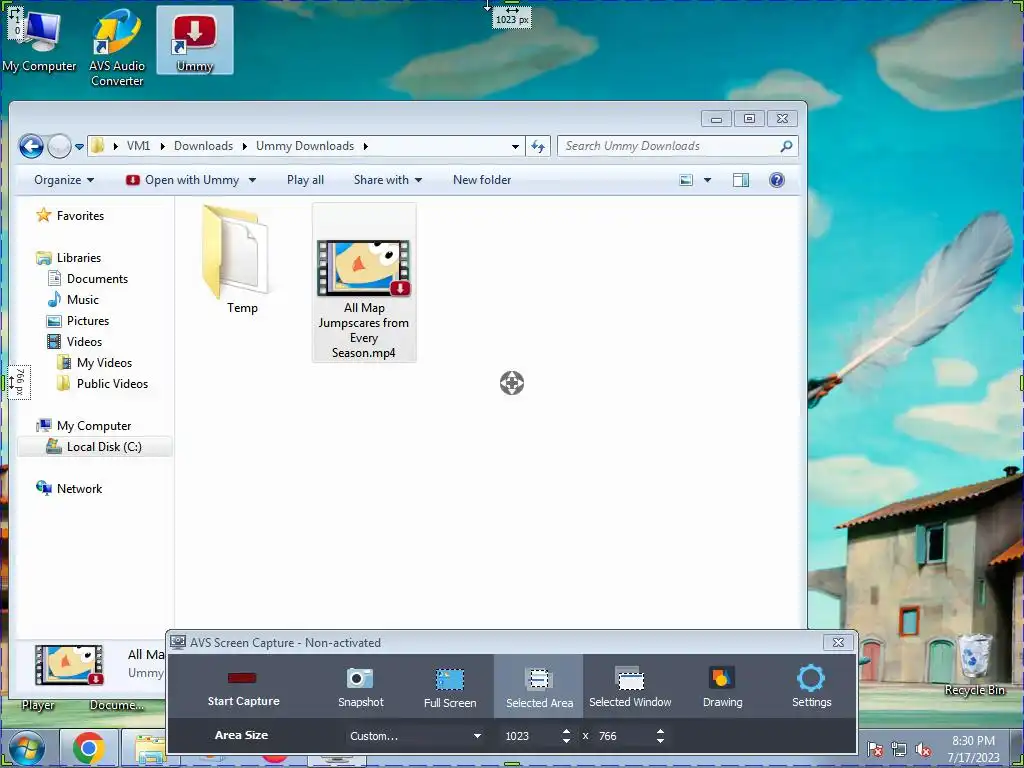This screenshot has height=768, width=1024.
Task: Select My Computer desktop icon
Action: [39, 41]
